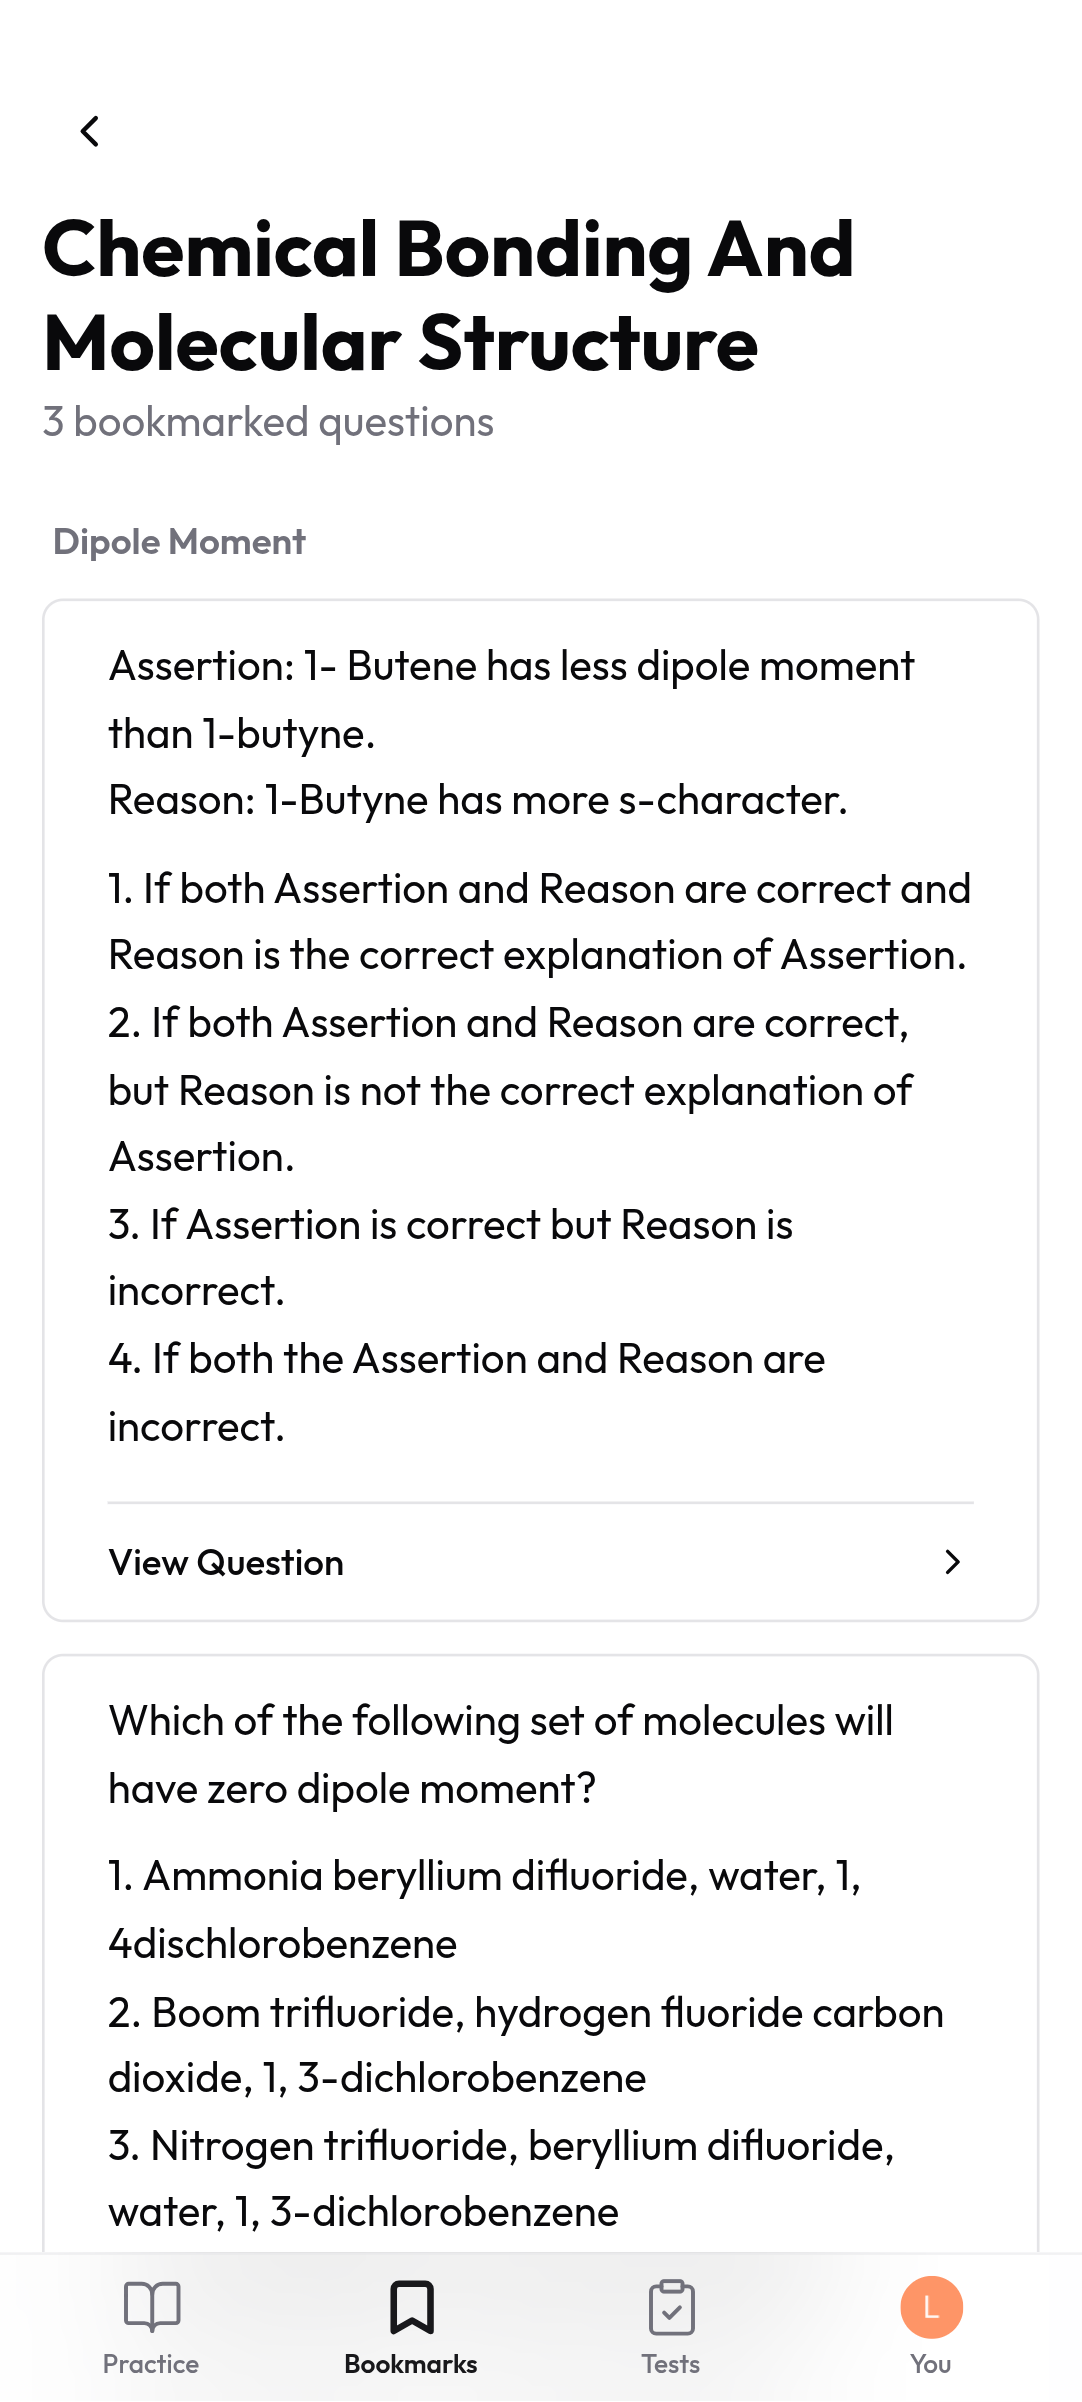The image size is (1082, 2402).
Task: Select Bookmarks tab label
Action: (411, 2364)
